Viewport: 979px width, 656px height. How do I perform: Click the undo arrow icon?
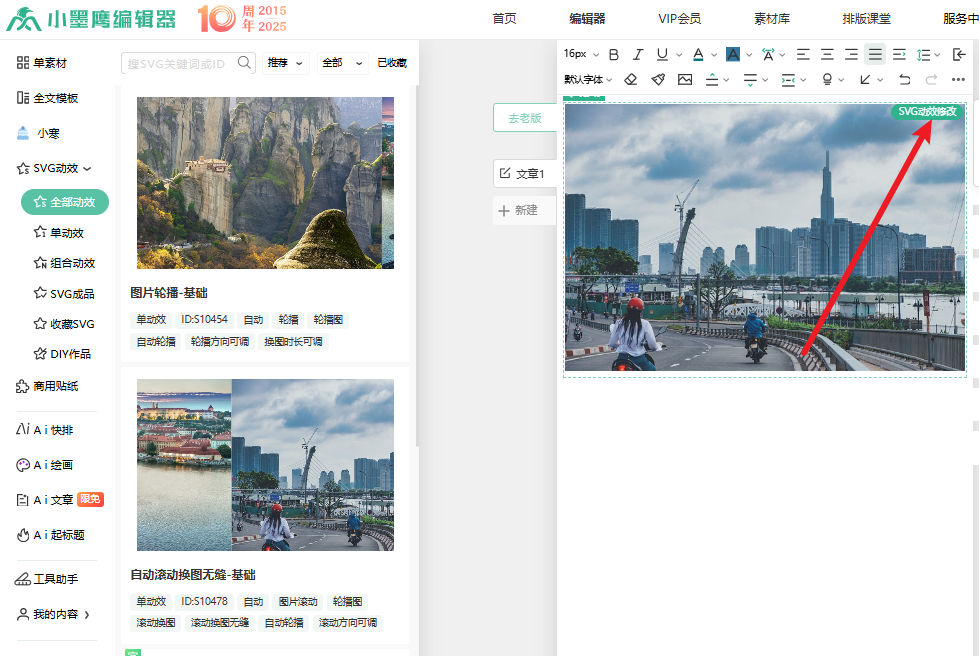[x=905, y=79]
